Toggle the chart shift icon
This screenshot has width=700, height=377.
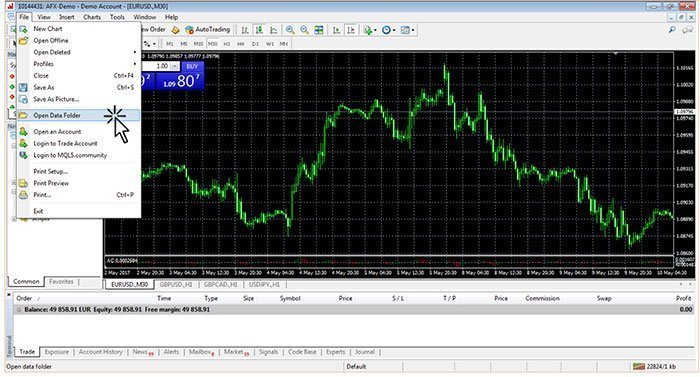coord(351,30)
